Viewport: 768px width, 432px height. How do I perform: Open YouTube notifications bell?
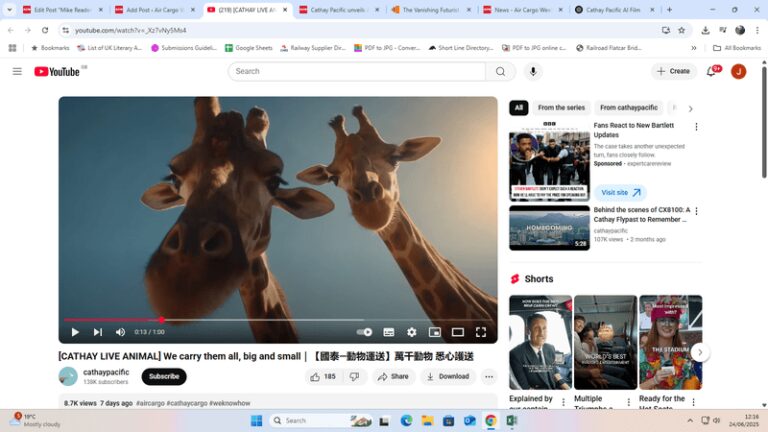[x=712, y=72]
